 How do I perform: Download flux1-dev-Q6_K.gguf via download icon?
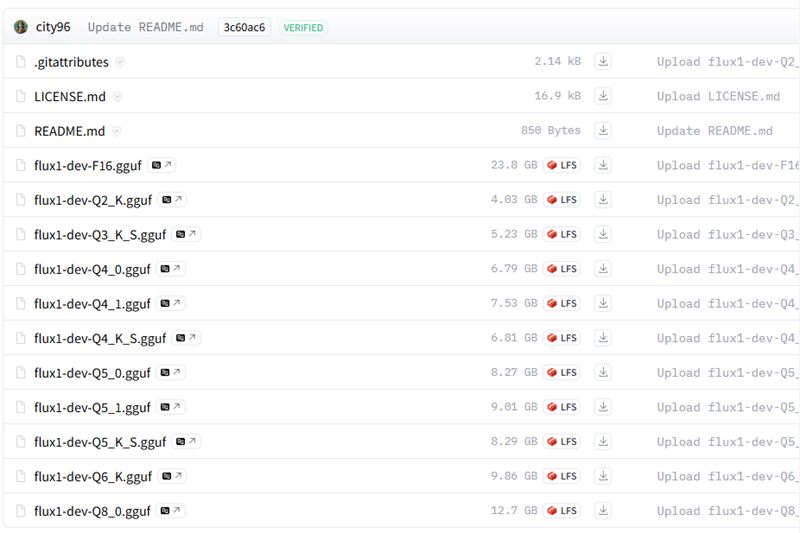tap(603, 476)
